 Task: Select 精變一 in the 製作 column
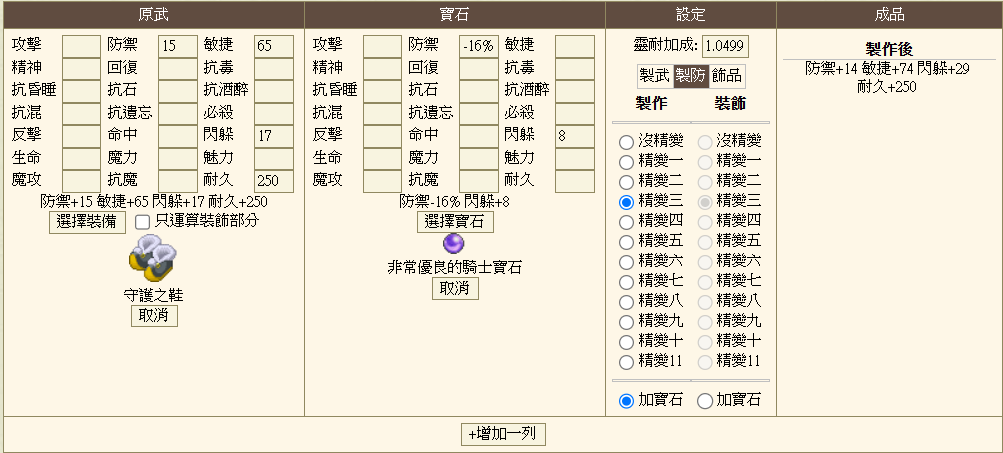point(626,162)
